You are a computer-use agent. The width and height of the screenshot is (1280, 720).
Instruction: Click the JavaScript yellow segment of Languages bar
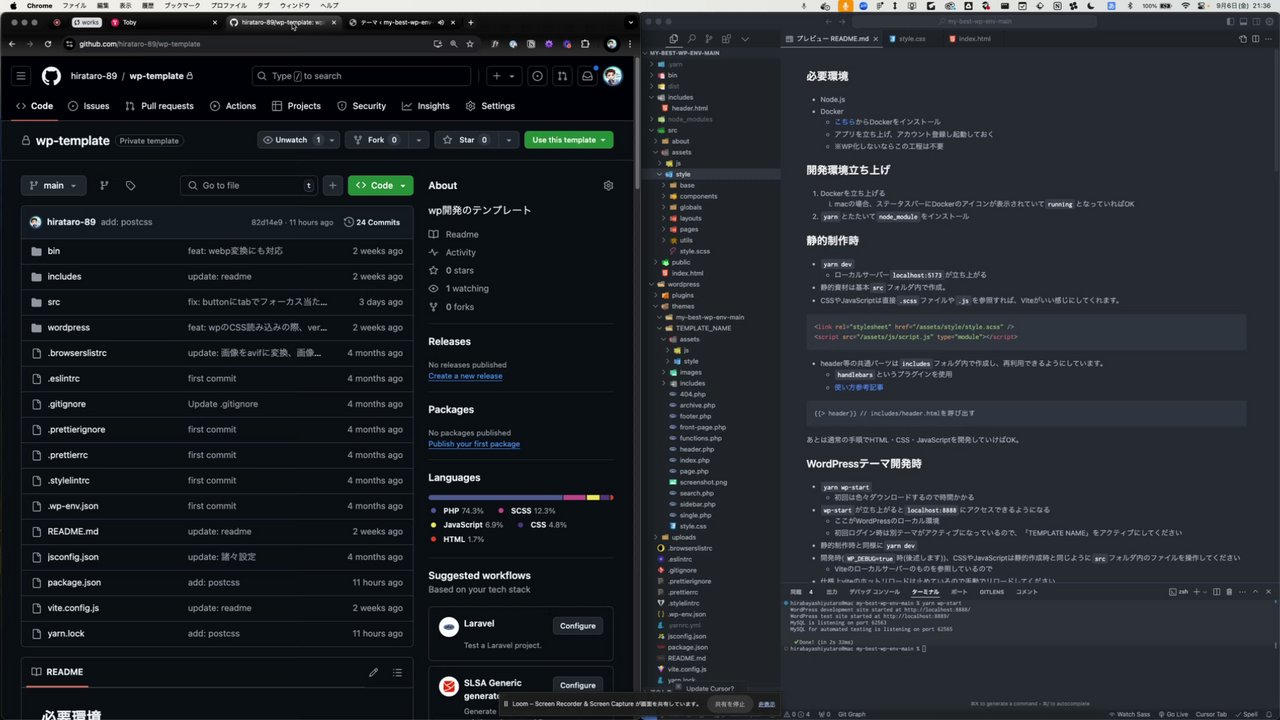tap(593, 497)
